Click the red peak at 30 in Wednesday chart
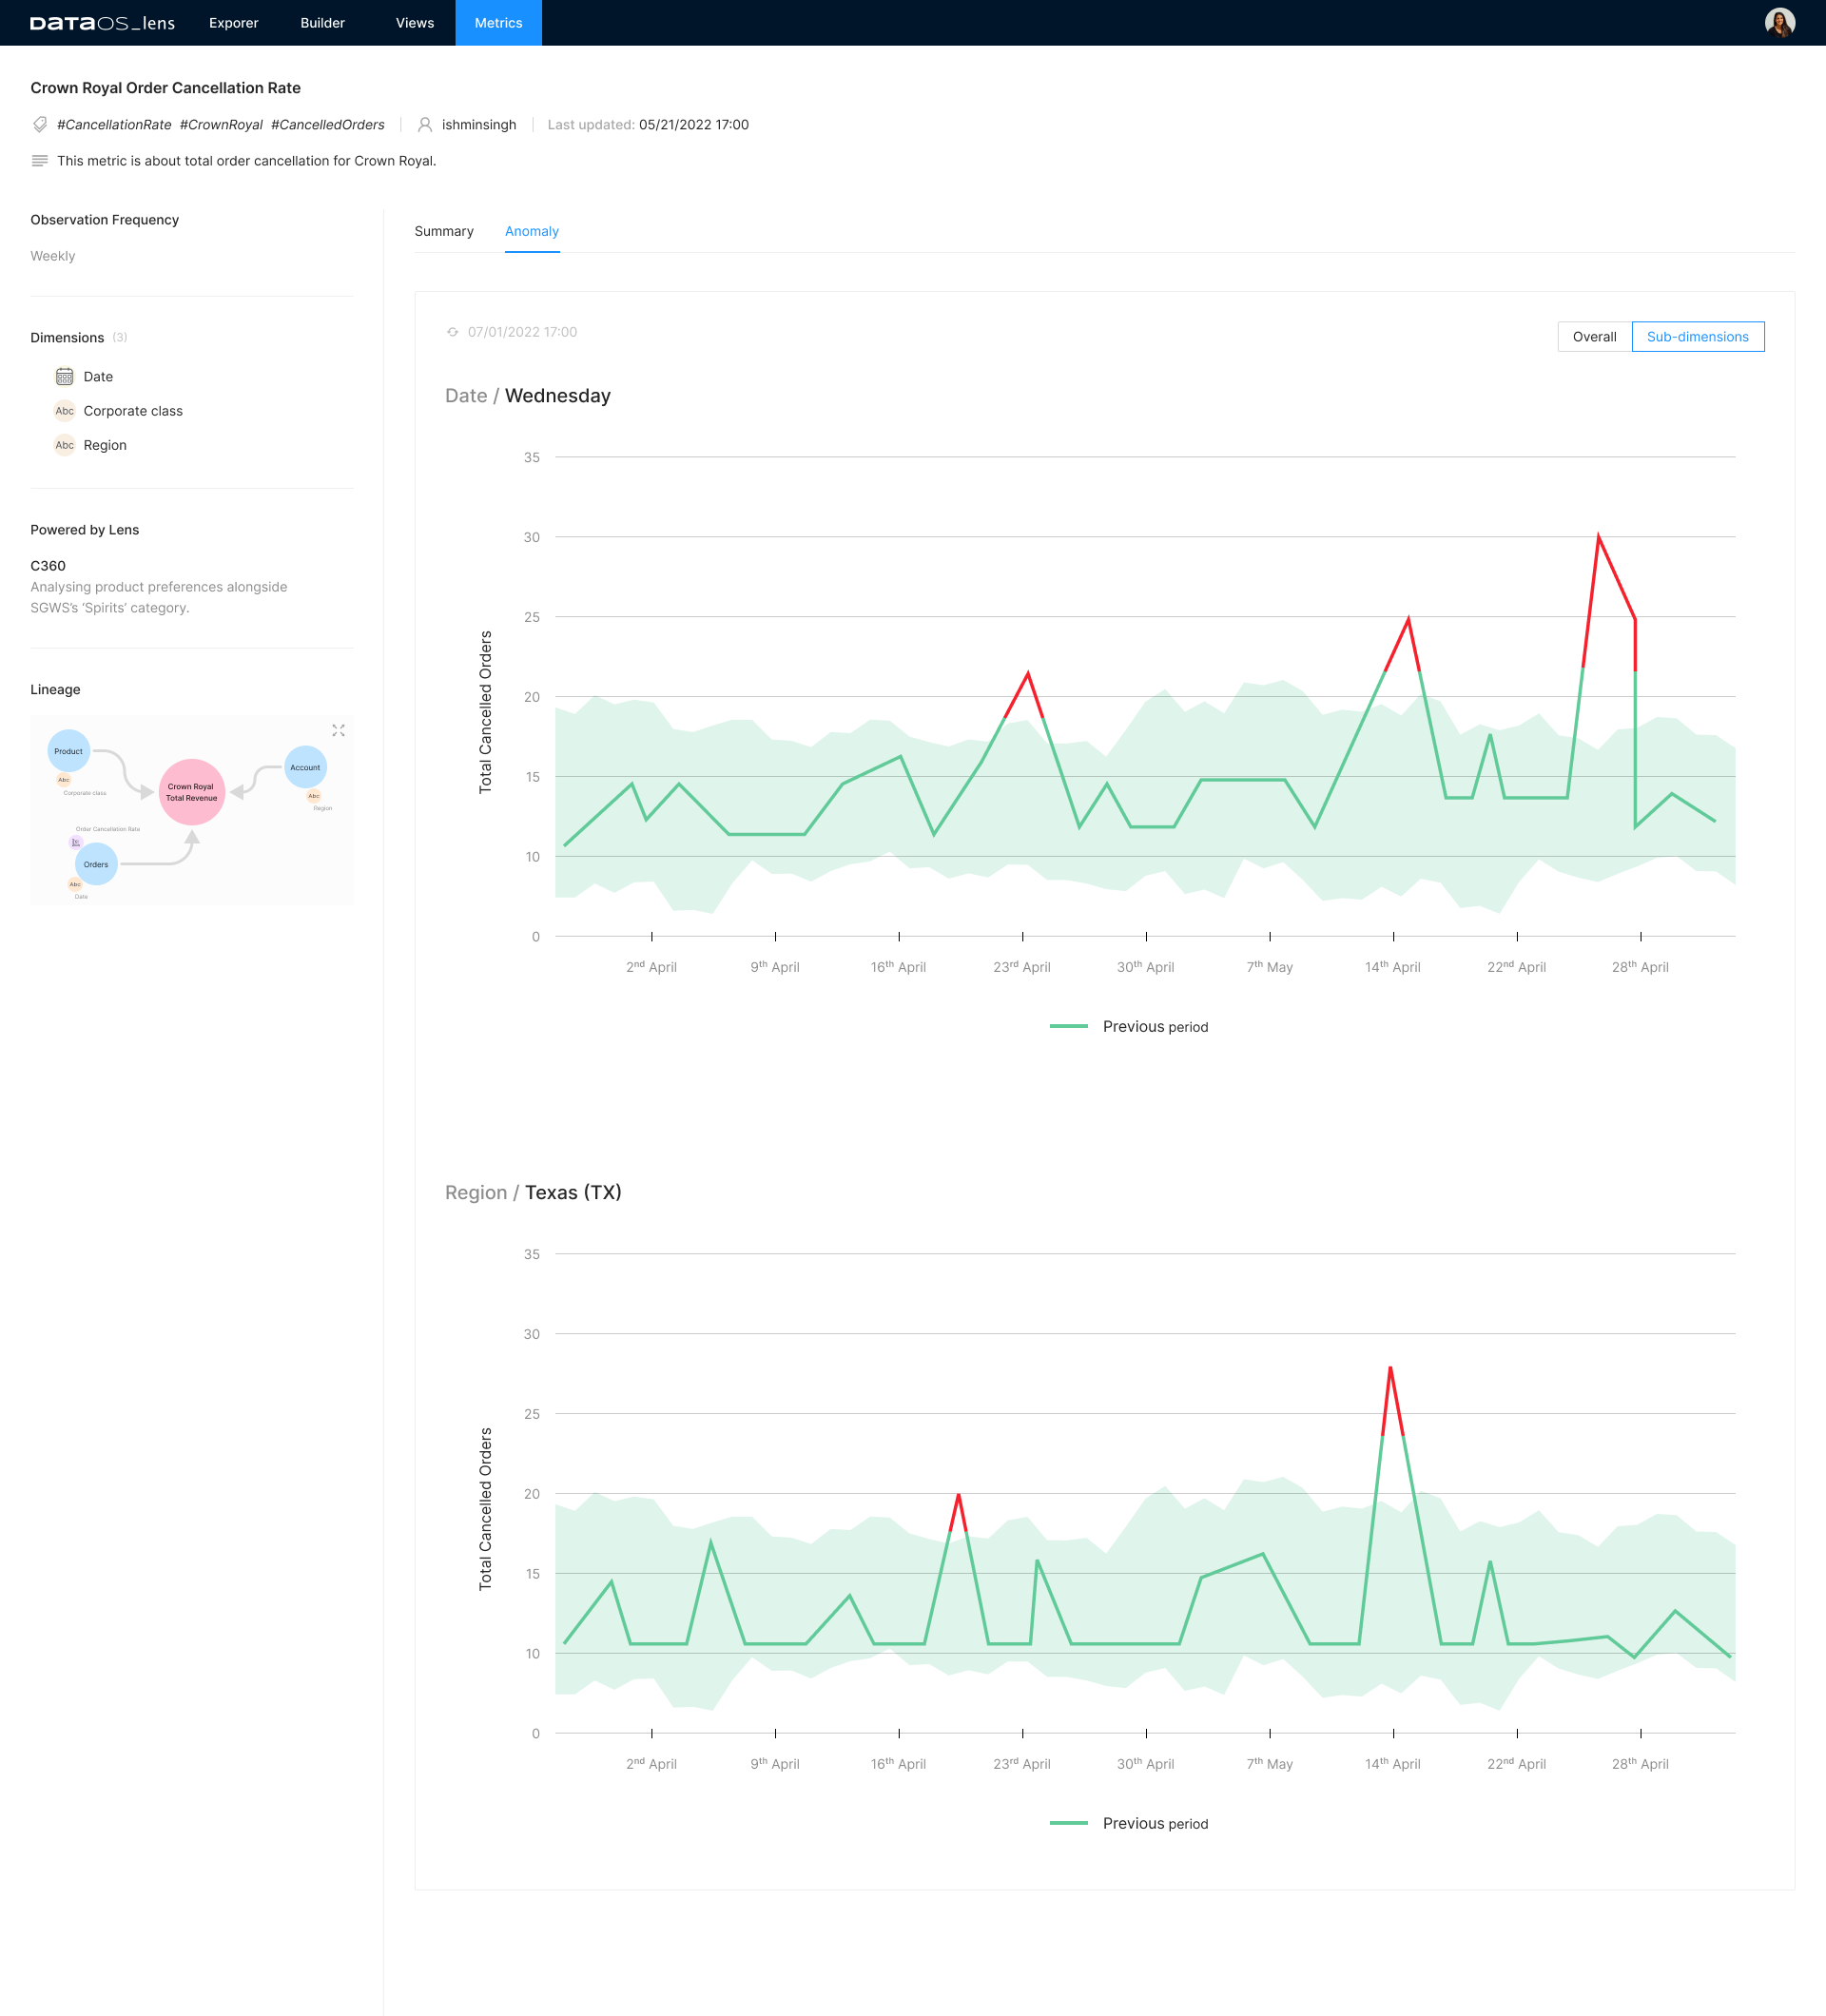 (x=1598, y=538)
